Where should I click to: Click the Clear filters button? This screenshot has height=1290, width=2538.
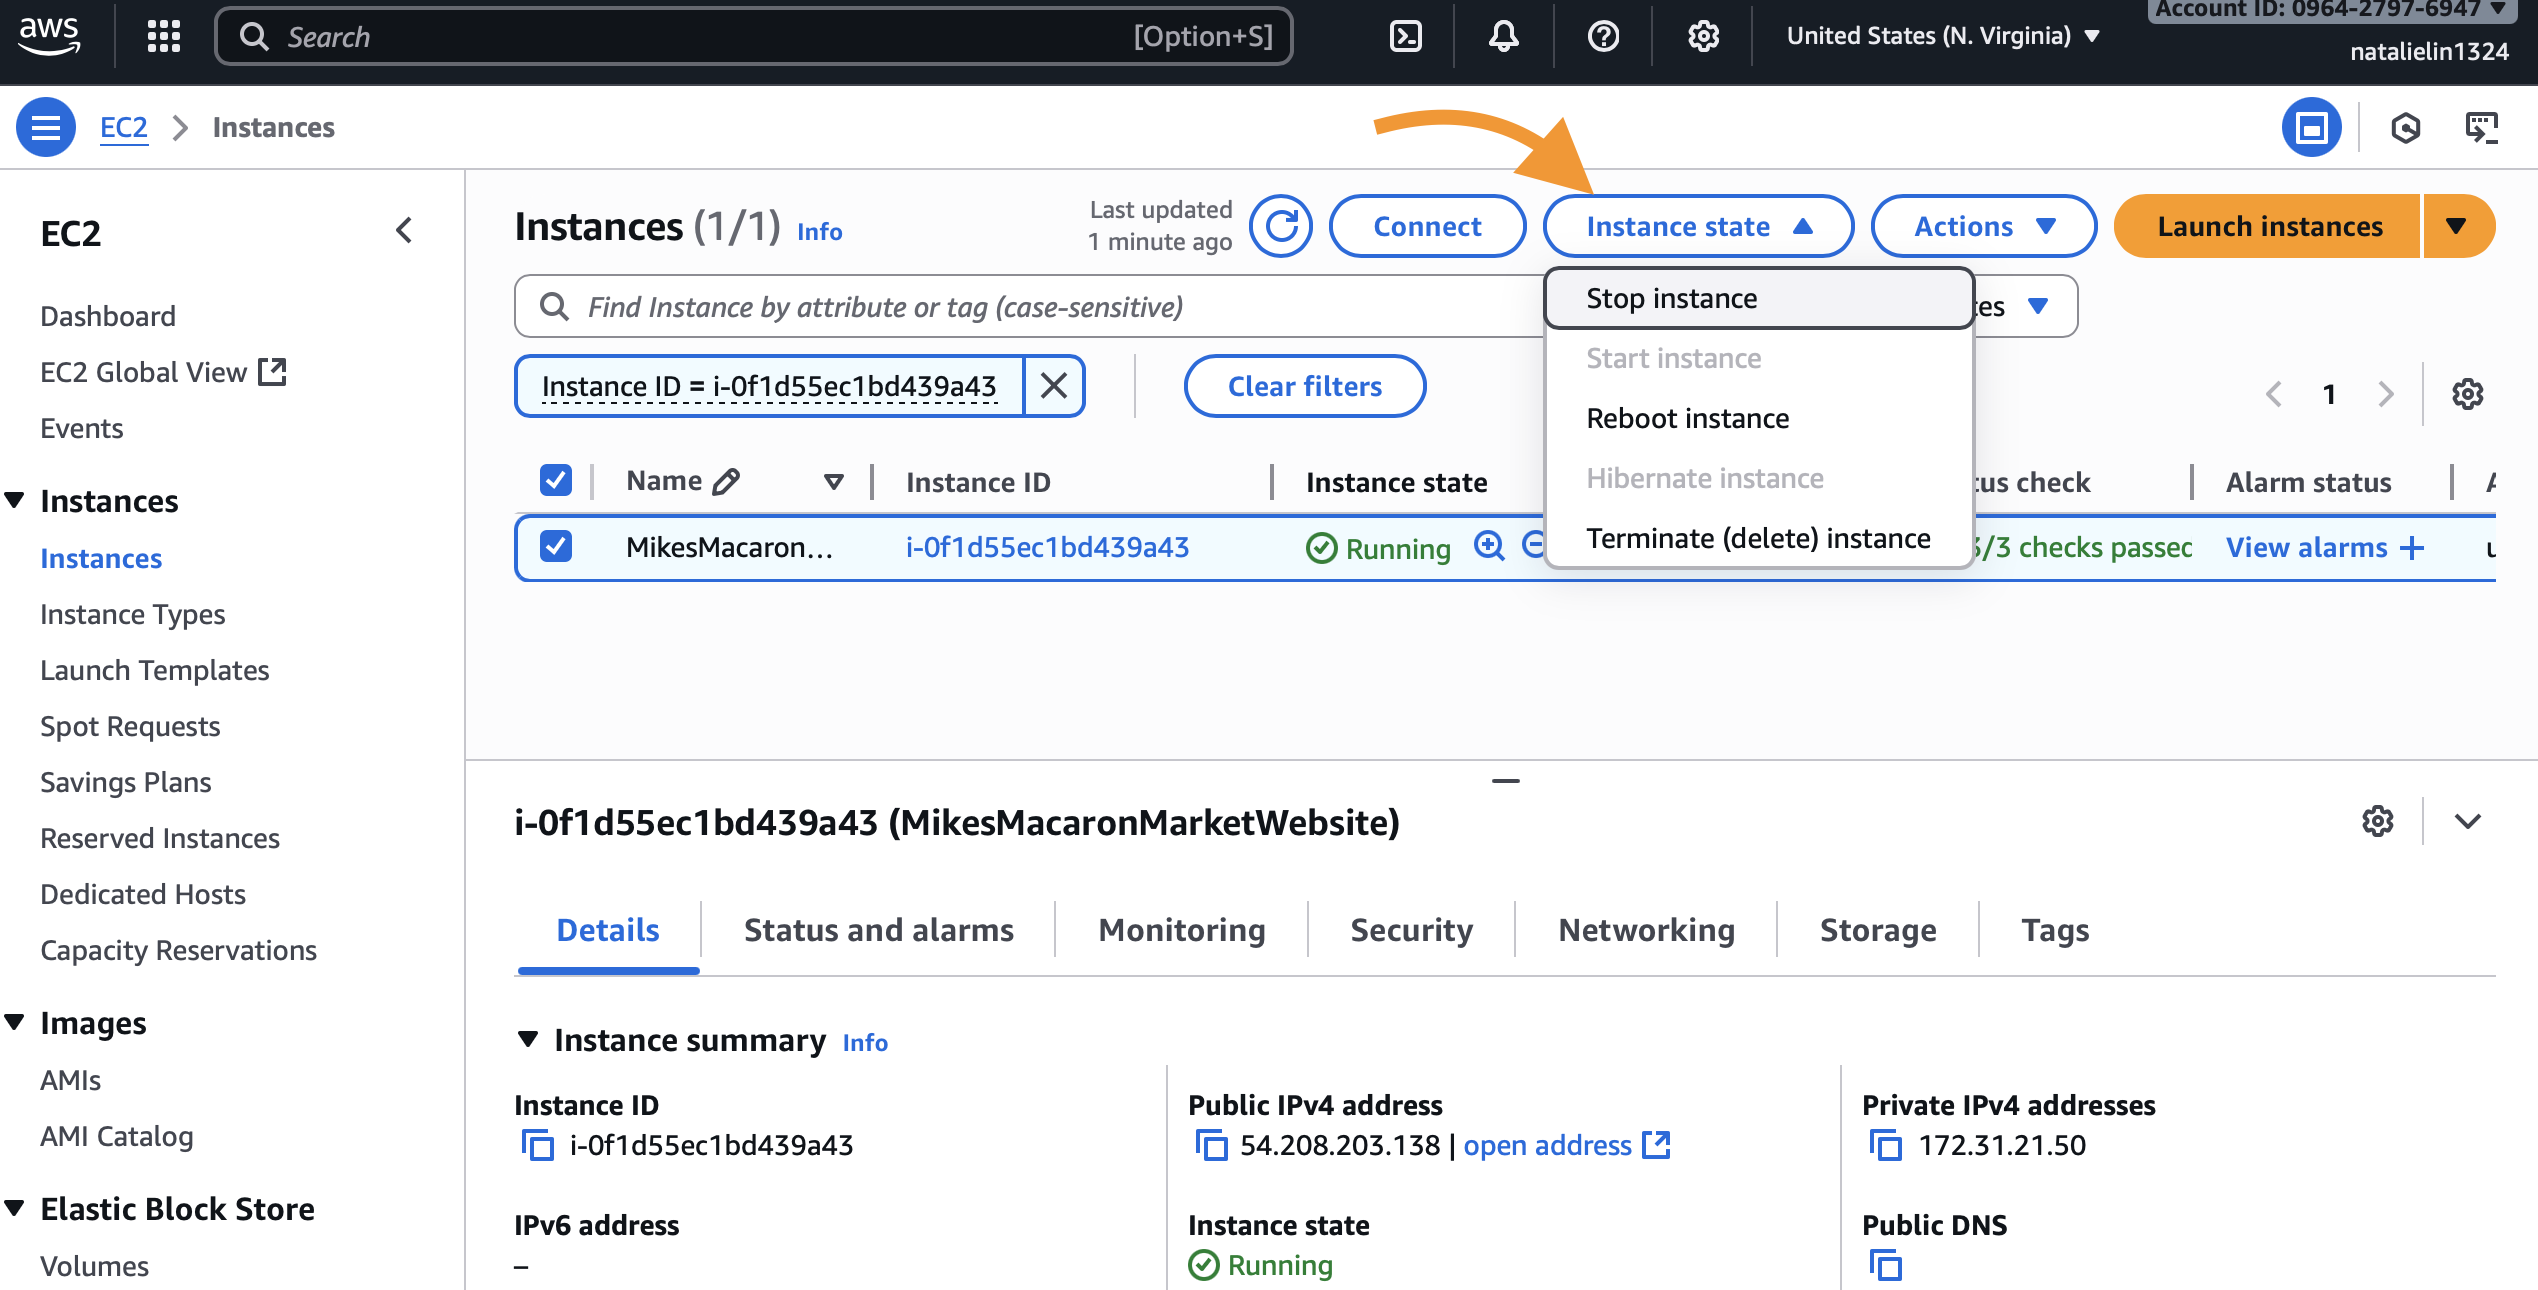tap(1304, 386)
